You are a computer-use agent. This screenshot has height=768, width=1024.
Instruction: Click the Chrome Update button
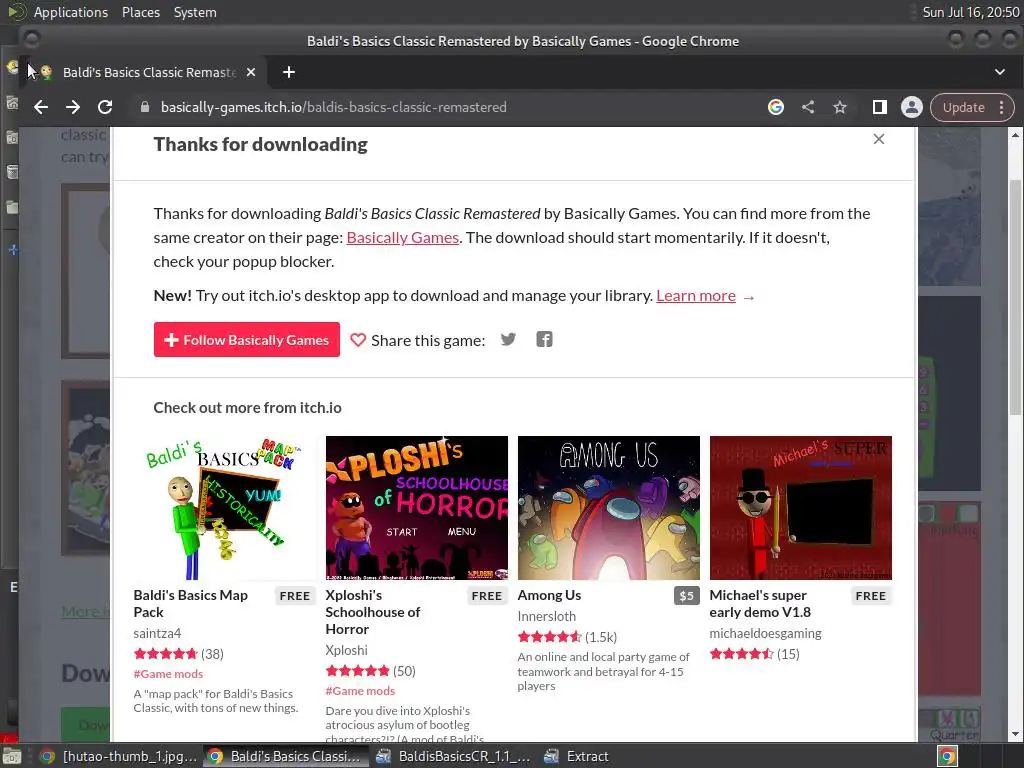[963, 107]
